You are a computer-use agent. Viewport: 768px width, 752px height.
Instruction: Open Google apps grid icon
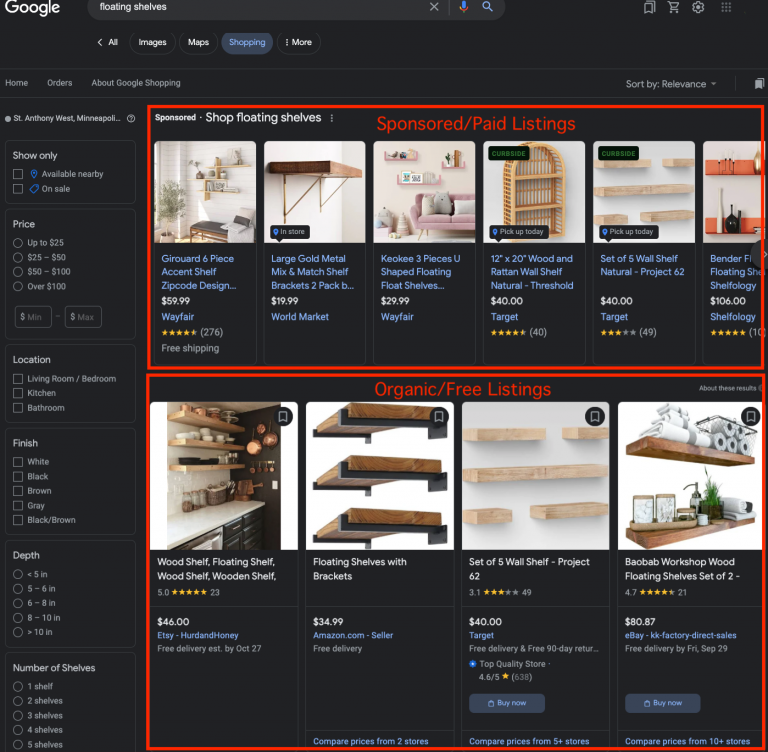pyautogui.click(x=726, y=7)
